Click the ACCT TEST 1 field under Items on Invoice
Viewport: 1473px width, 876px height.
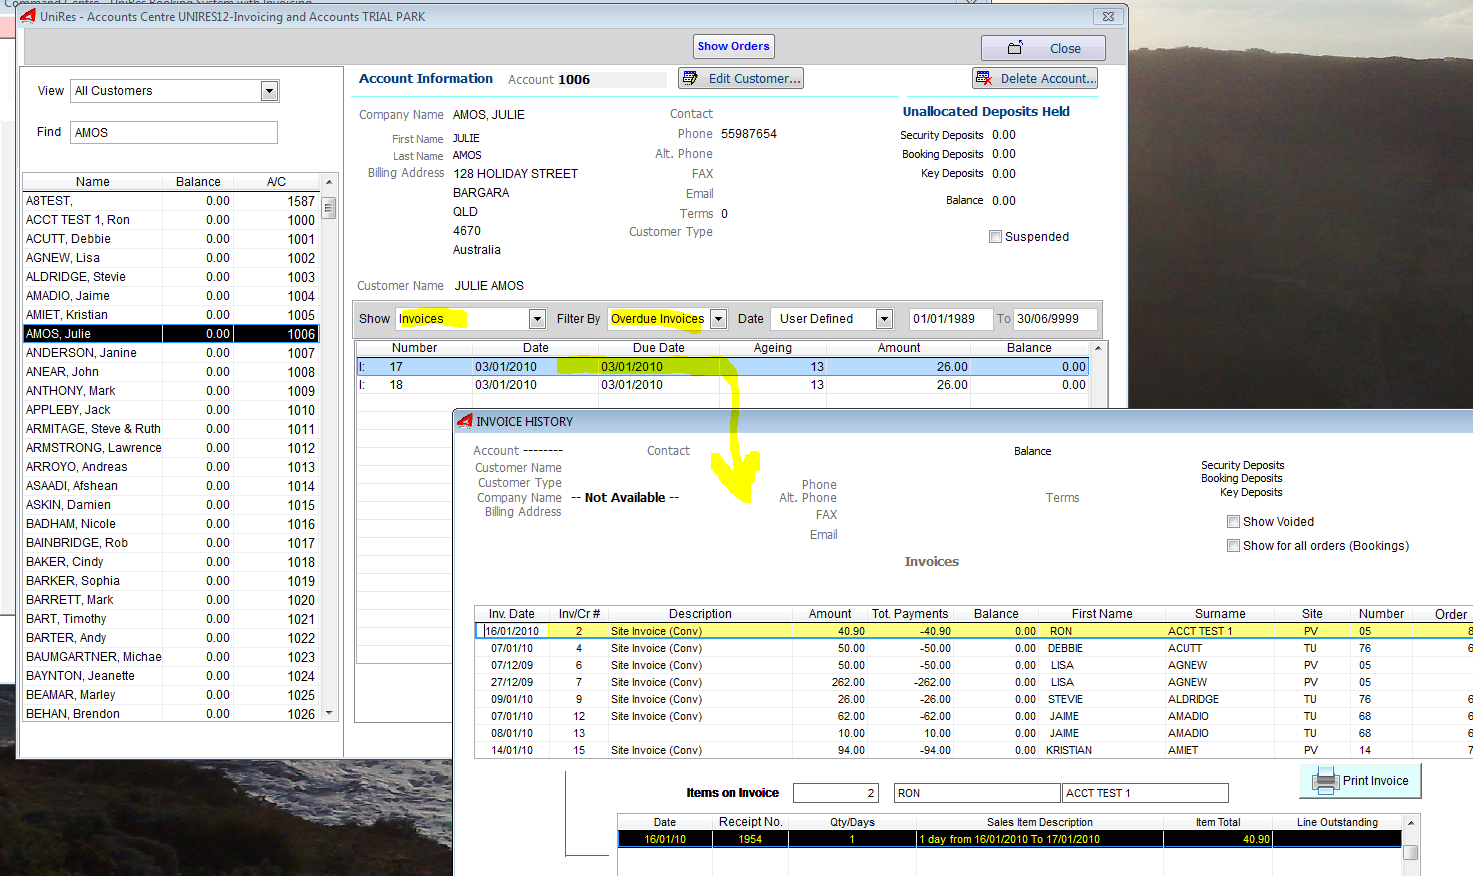(1145, 793)
